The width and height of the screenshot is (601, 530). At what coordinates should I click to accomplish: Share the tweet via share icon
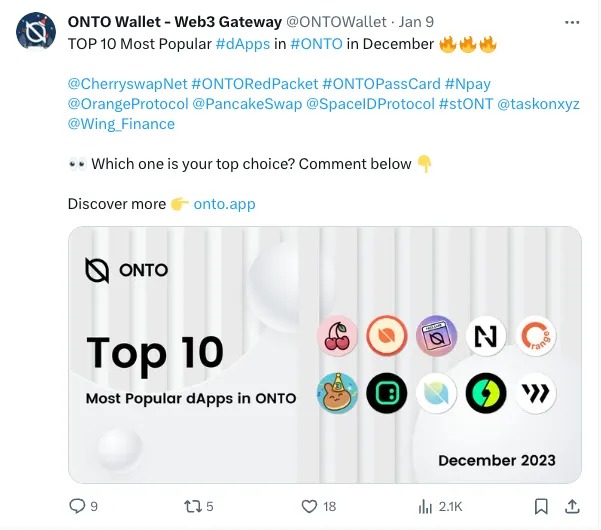point(573,506)
